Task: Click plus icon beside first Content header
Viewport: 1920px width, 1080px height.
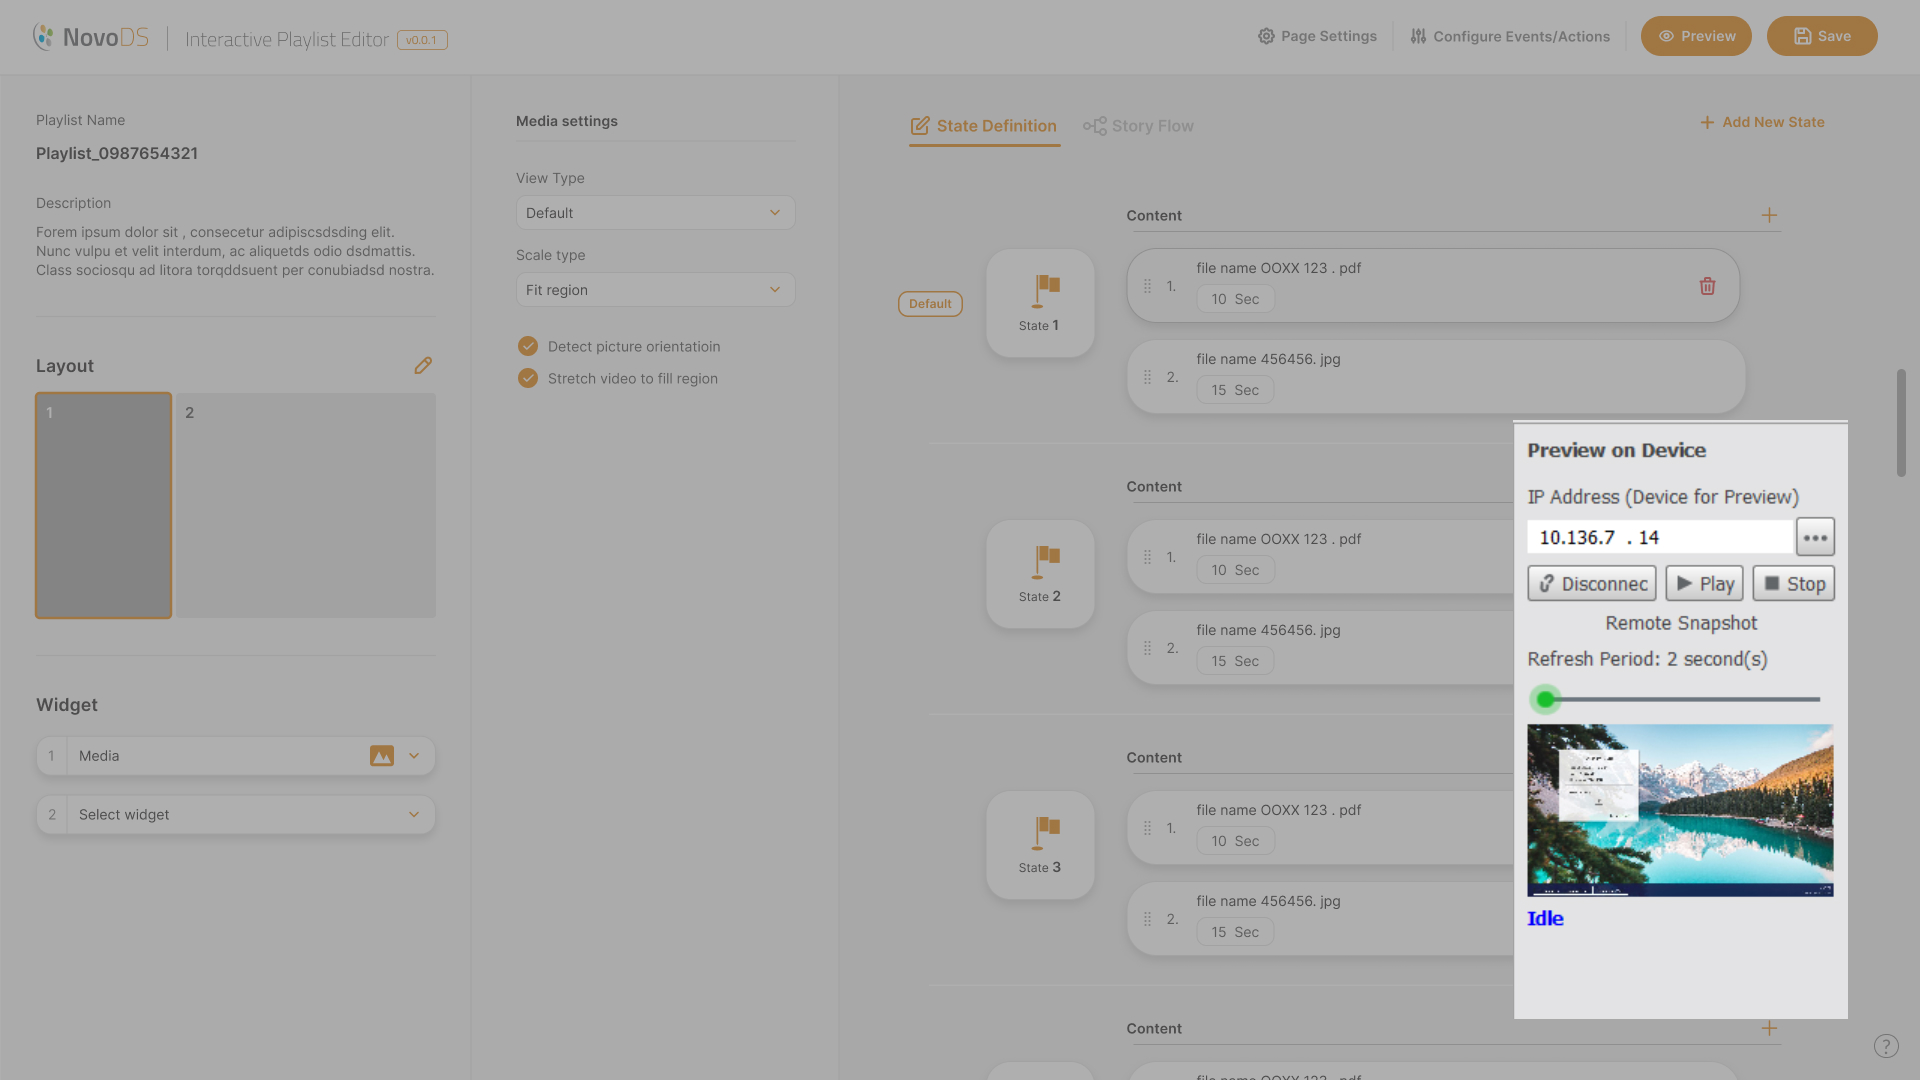Action: coord(1769,215)
